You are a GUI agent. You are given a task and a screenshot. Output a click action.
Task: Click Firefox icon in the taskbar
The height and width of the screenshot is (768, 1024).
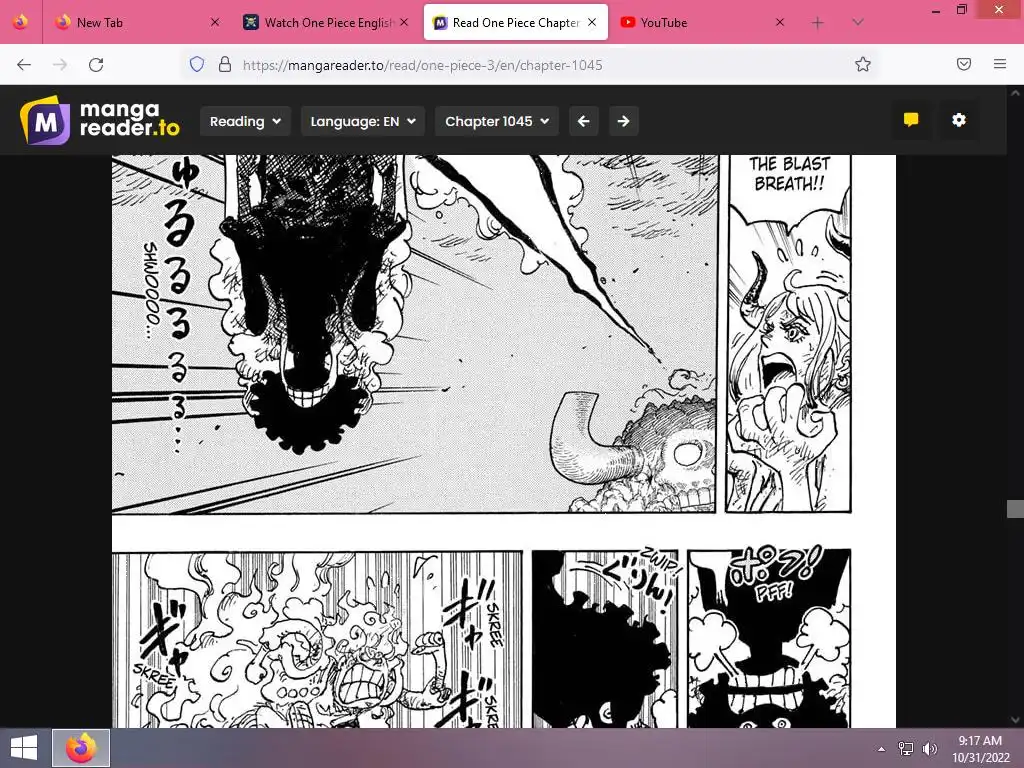[x=81, y=748]
